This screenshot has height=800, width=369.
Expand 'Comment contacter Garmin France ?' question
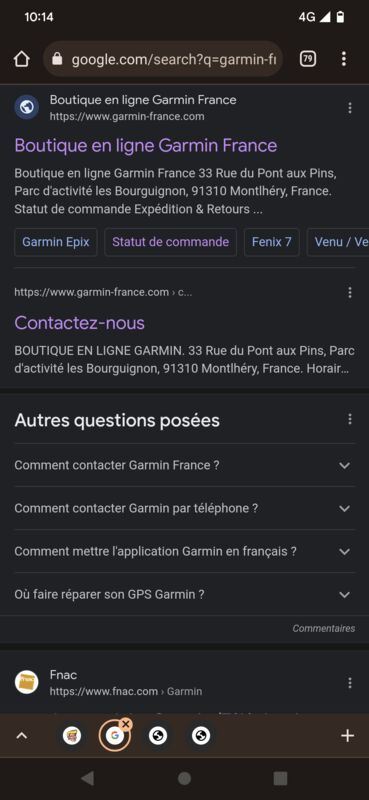pos(184,465)
